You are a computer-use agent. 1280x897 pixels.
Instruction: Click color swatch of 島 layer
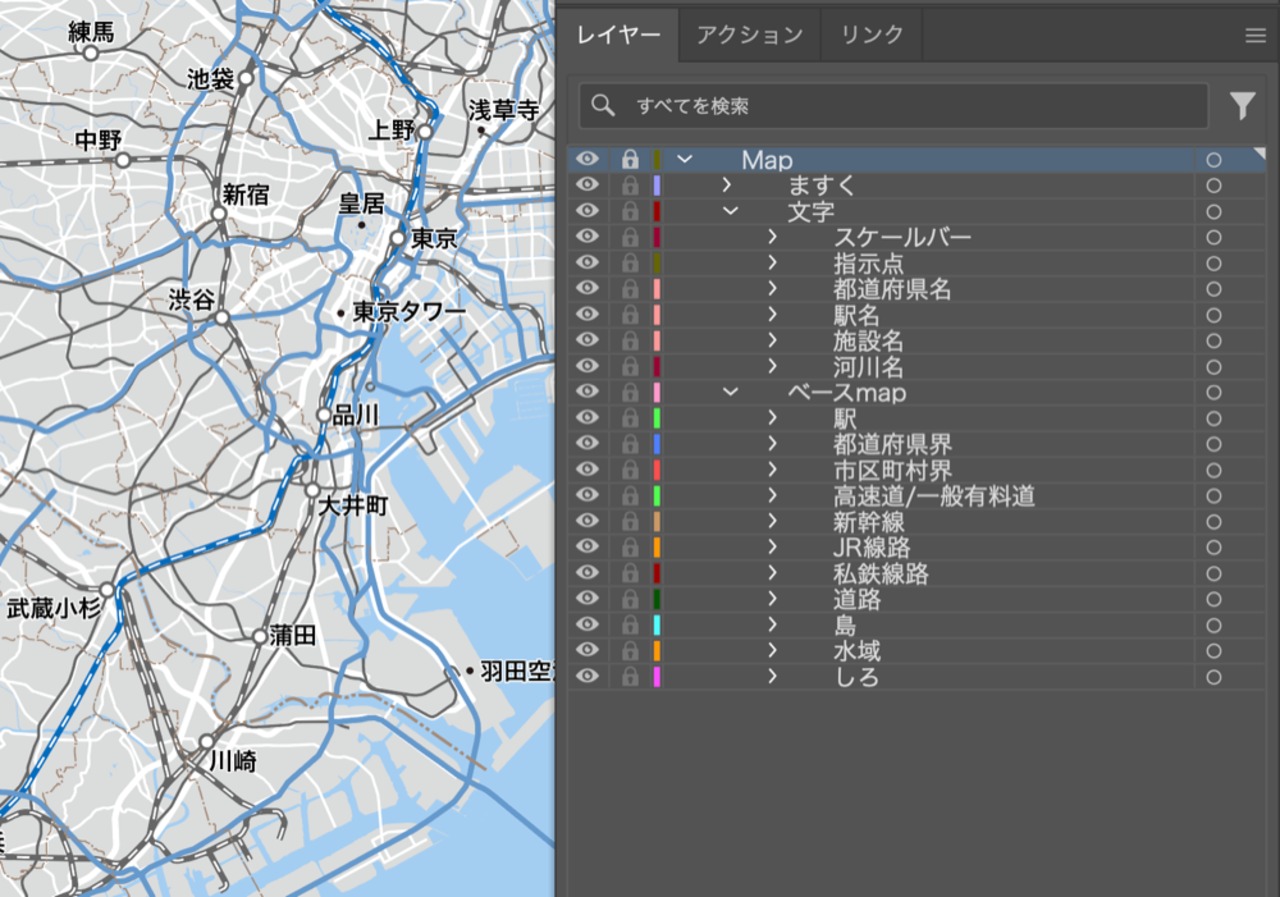[657, 625]
